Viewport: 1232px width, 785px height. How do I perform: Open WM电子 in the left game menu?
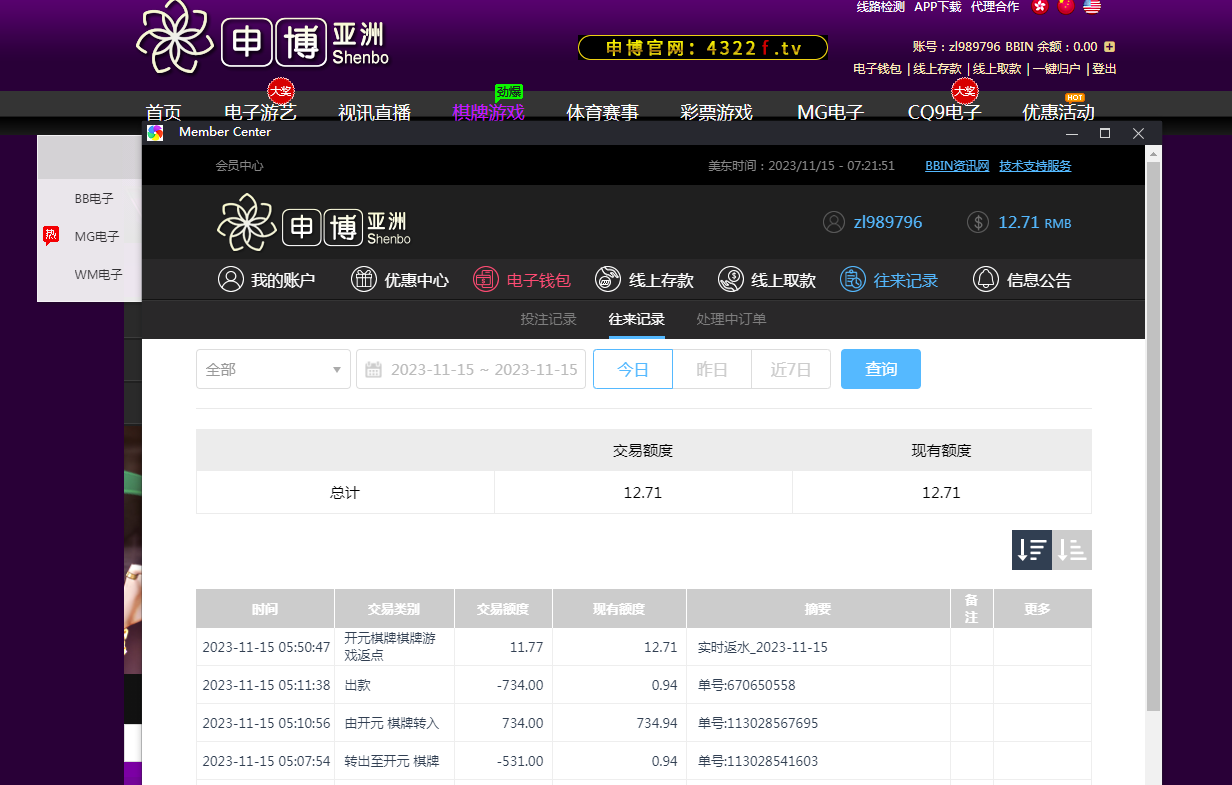tap(98, 274)
